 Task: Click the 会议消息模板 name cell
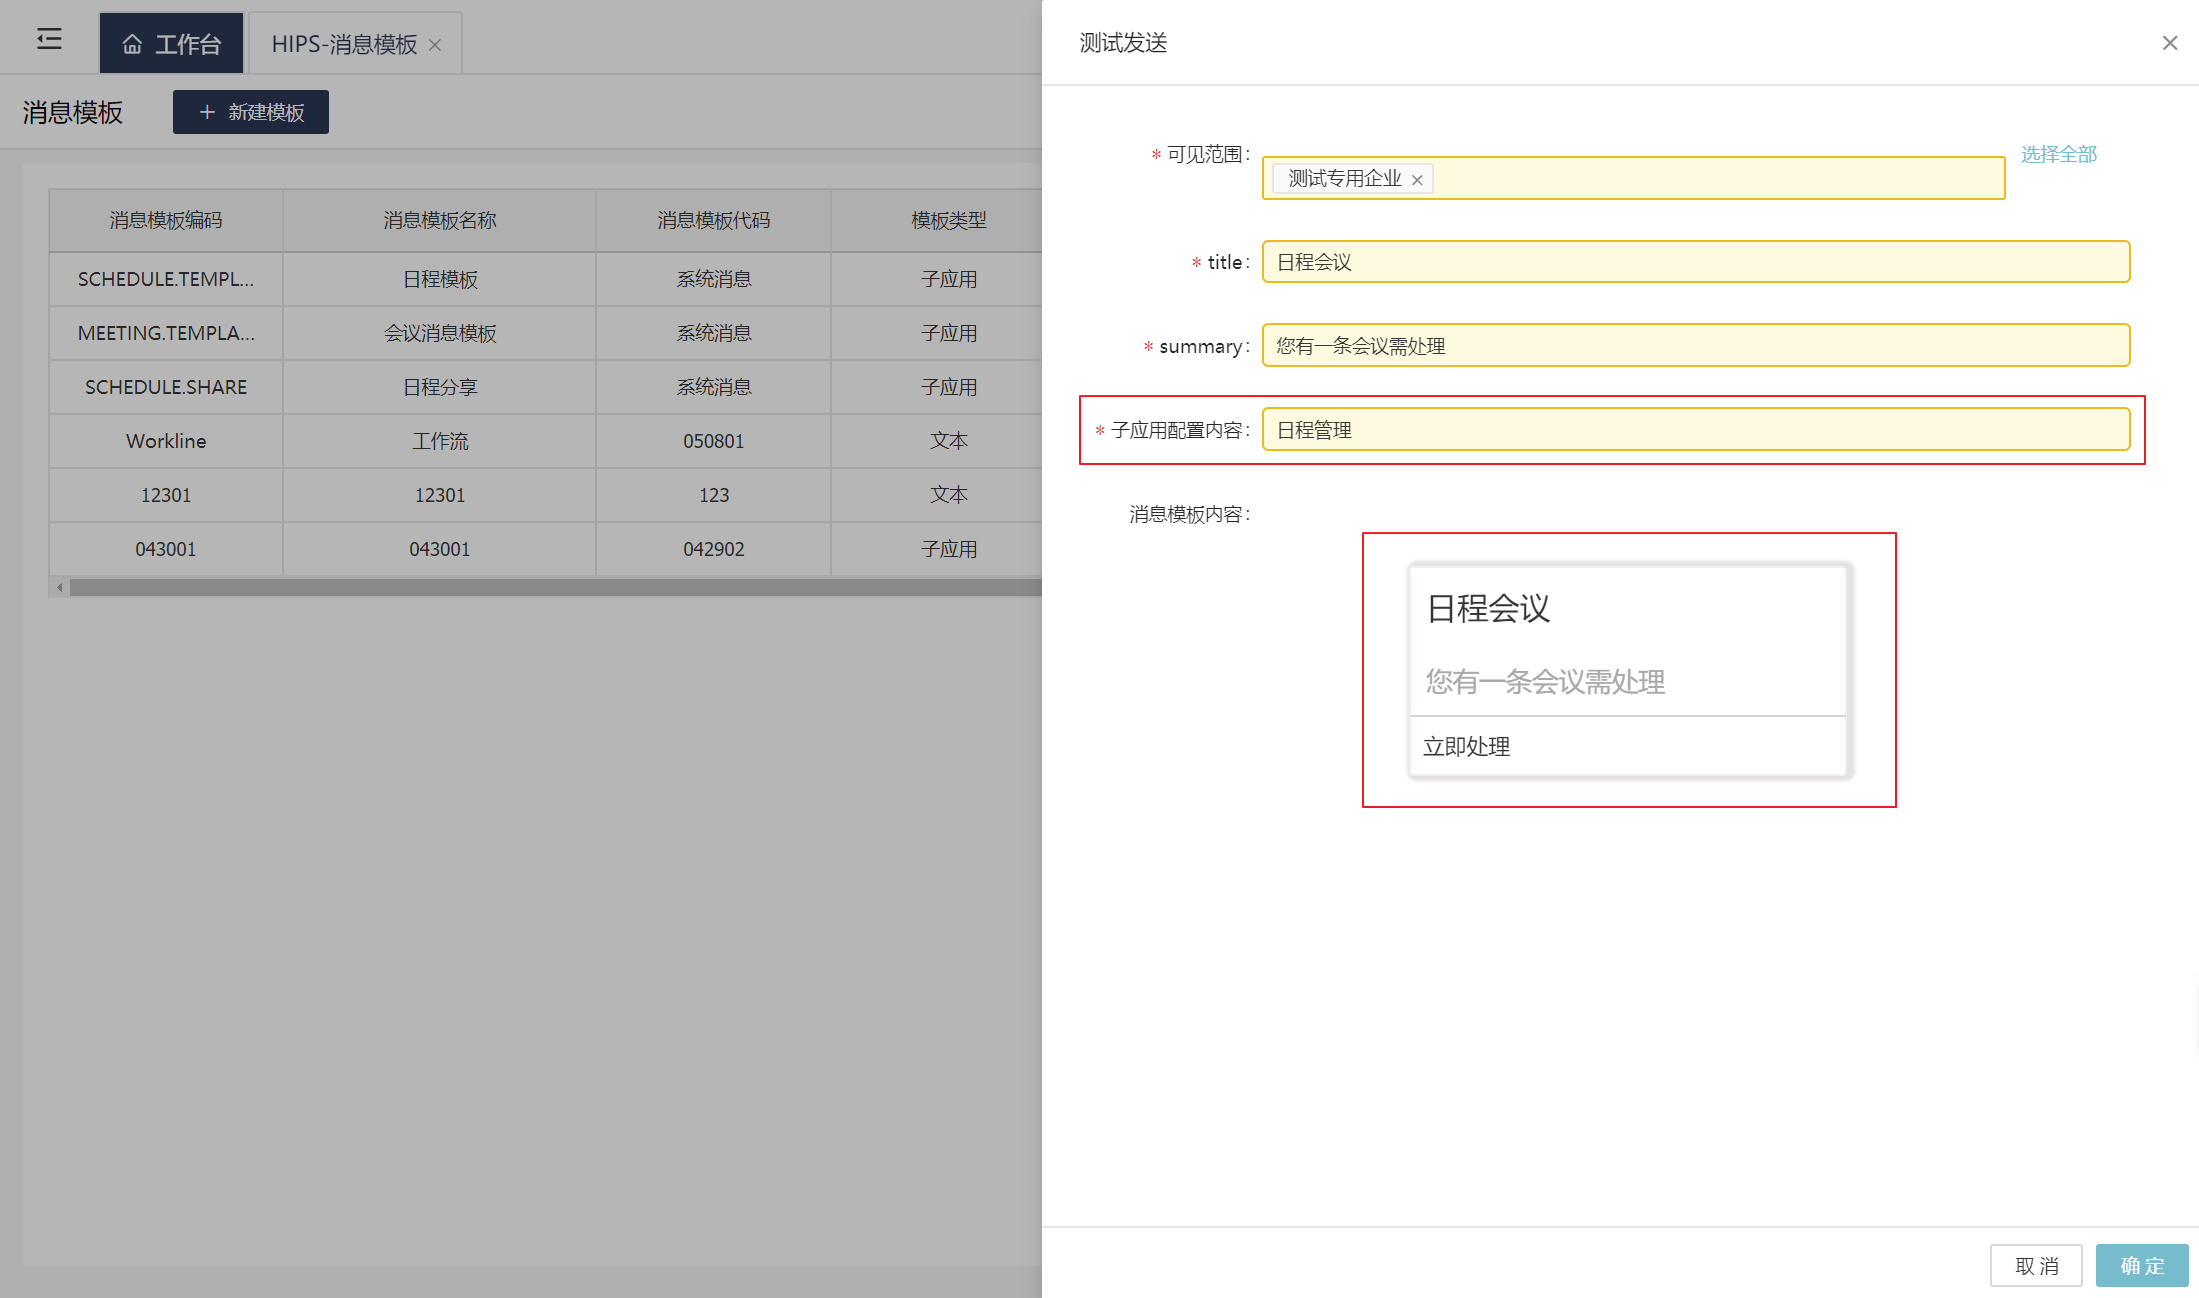[440, 333]
